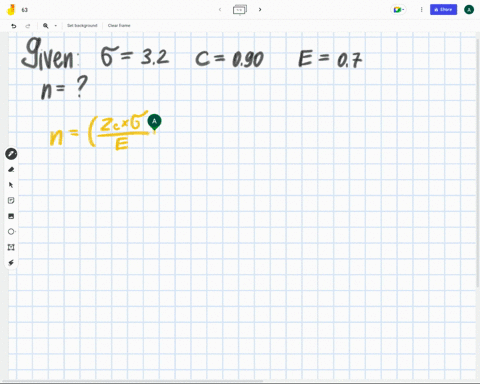Insert an image with image tool
The image size is (480, 384).
(11, 216)
